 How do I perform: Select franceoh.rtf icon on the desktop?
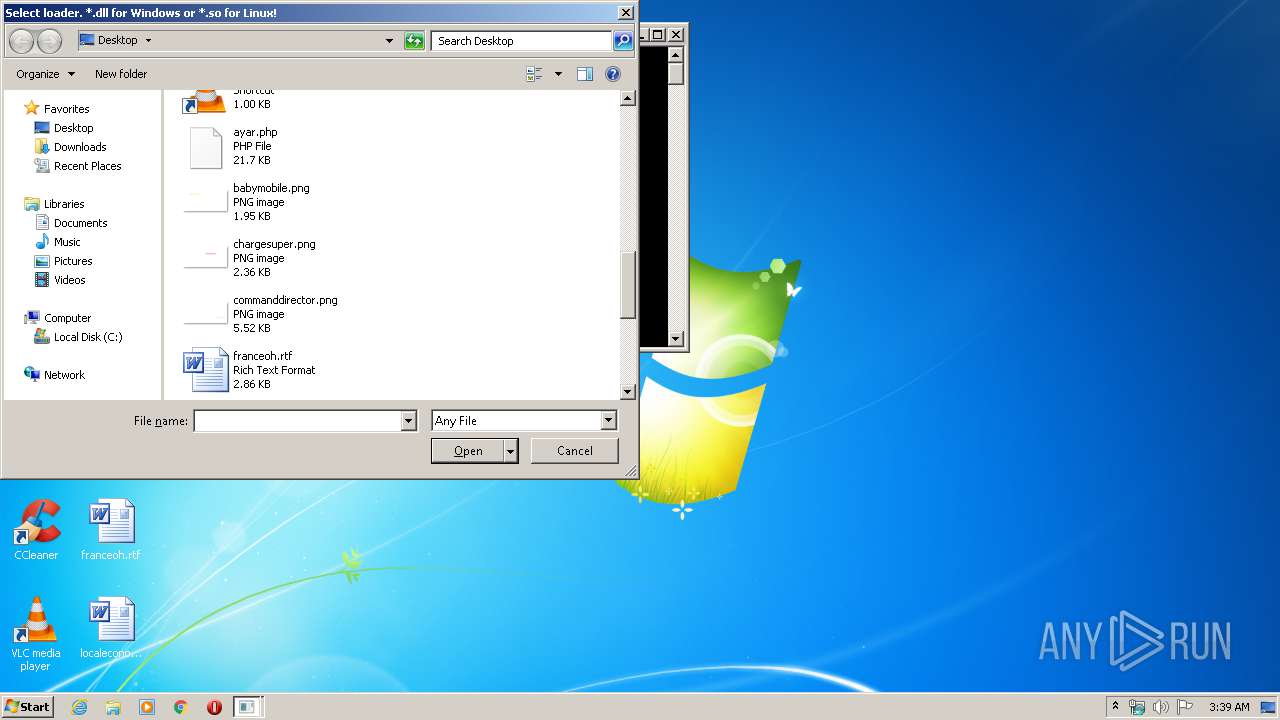coord(111,530)
